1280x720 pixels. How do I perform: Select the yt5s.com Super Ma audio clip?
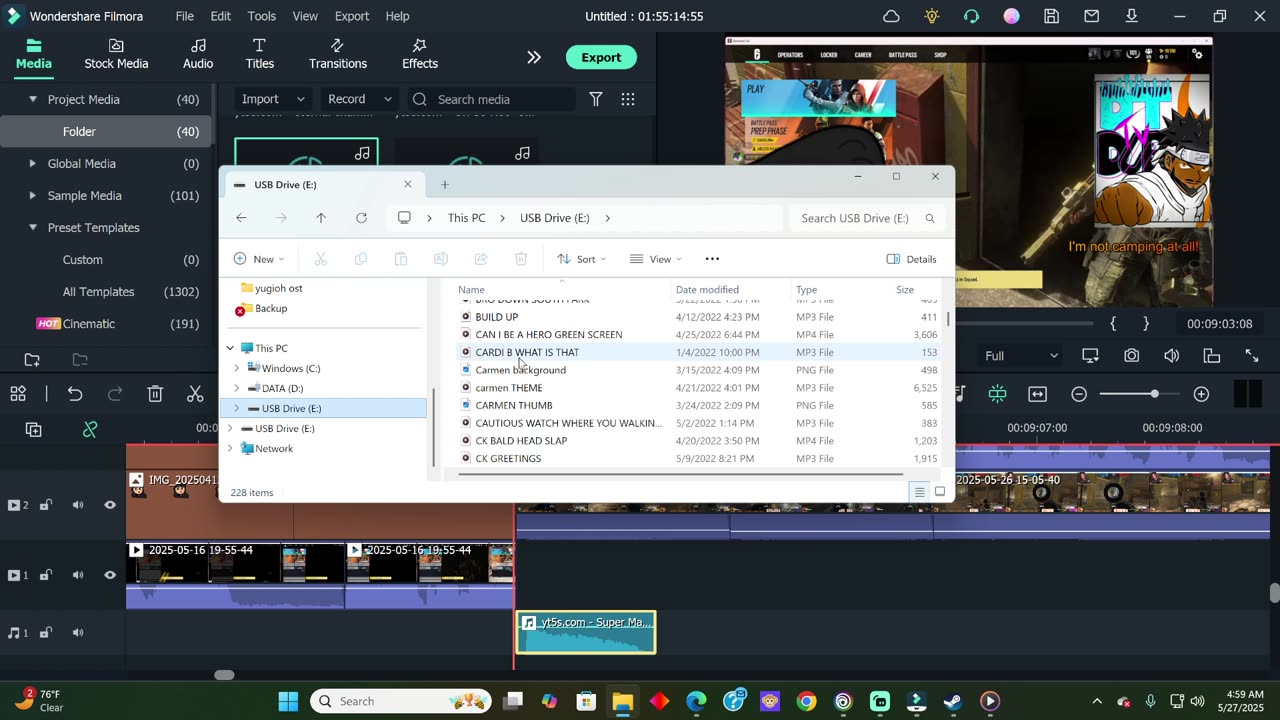pos(586,633)
